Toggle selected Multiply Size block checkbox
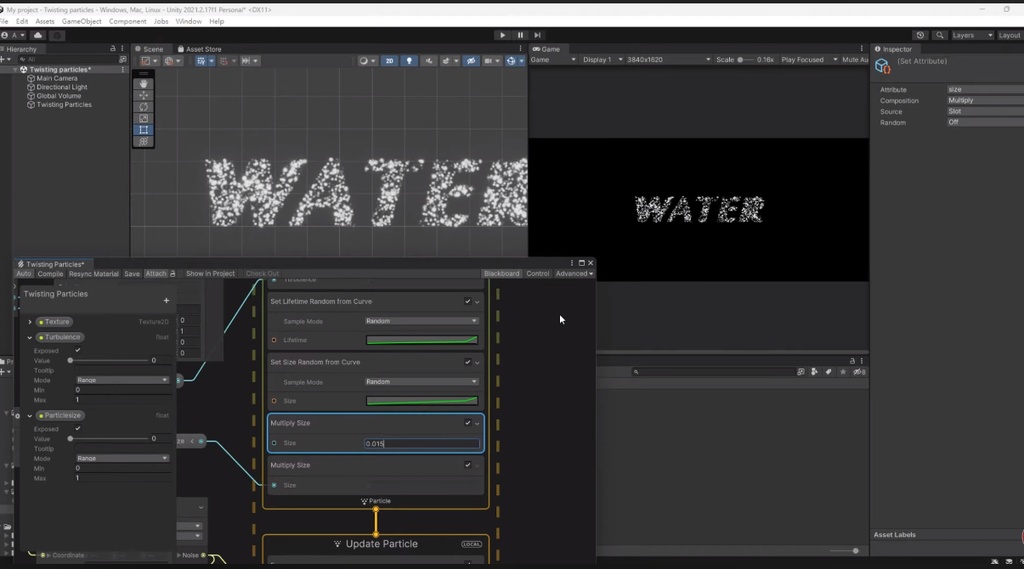 coord(468,423)
